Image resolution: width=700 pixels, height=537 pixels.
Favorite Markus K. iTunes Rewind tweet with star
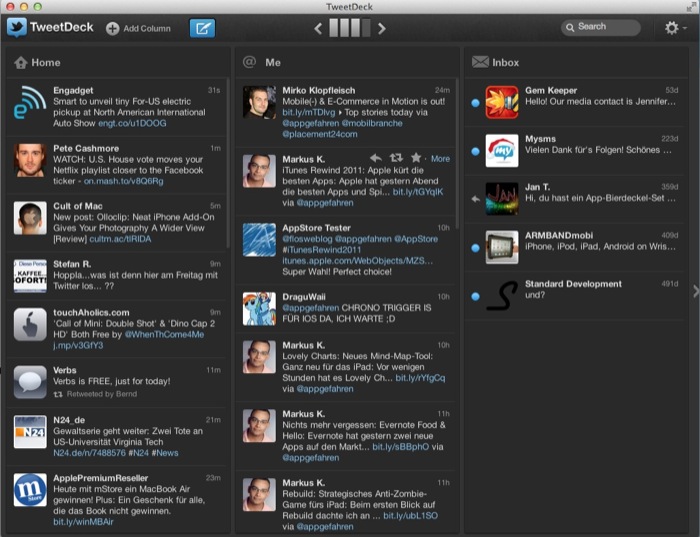pos(415,158)
